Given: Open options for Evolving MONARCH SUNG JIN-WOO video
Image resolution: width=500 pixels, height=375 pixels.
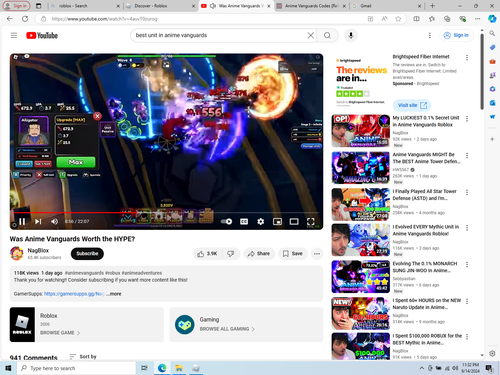Looking at the screenshot, I should 467,264.
